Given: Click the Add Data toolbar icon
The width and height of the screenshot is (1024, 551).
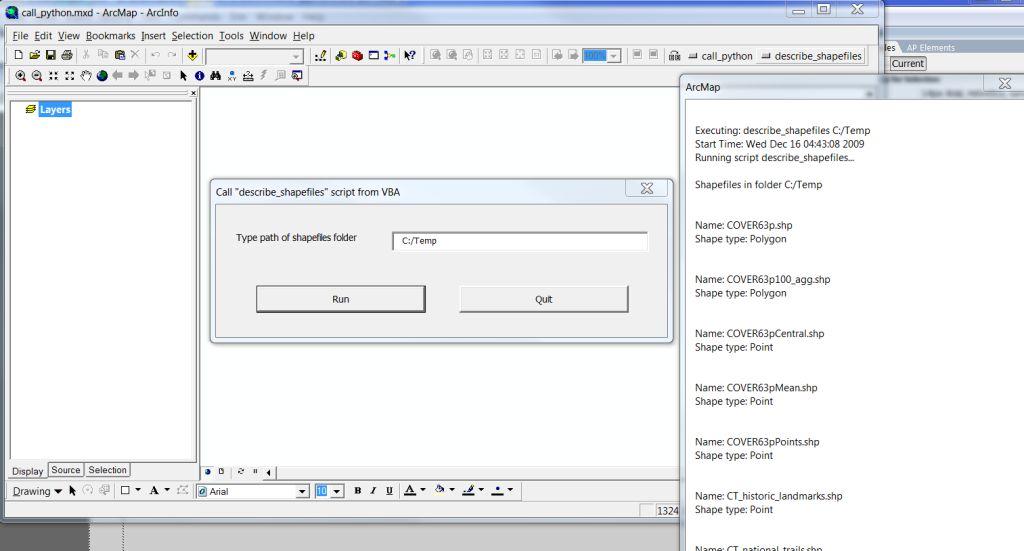Looking at the screenshot, I should point(193,56).
